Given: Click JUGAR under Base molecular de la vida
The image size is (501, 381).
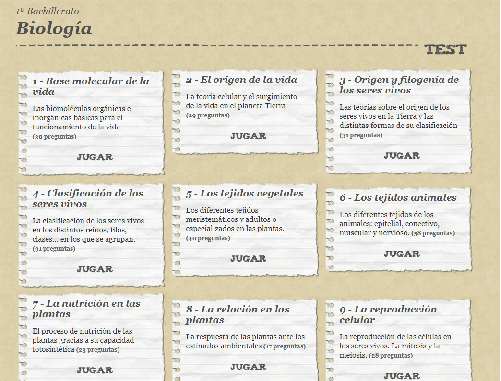Looking at the screenshot, I should point(95,157).
